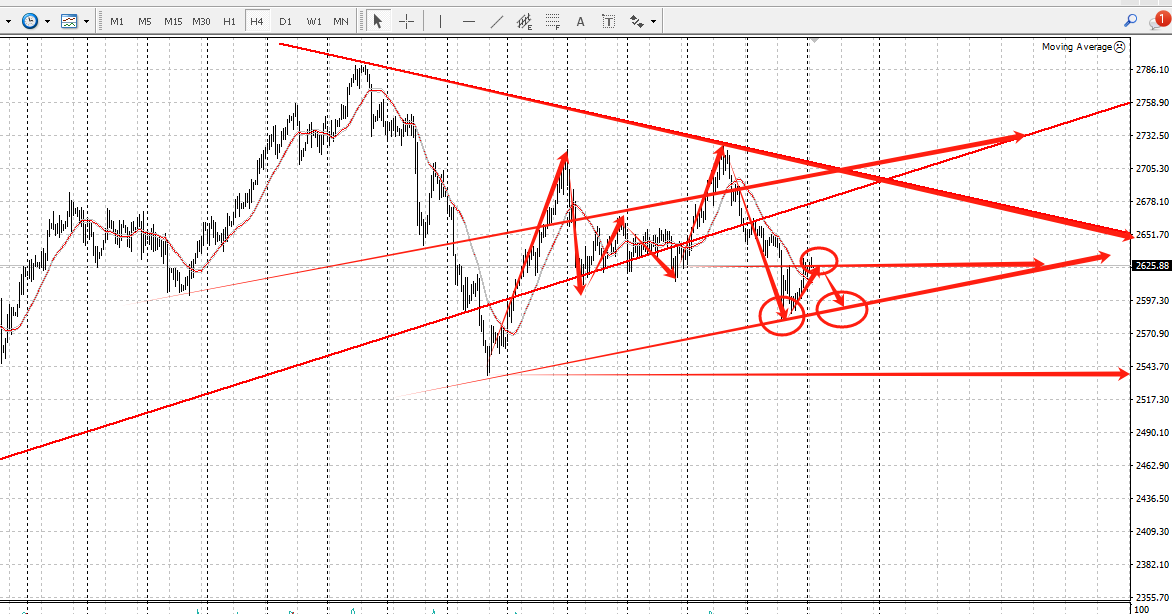Click the 2490.10 price scale value
This screenshot has height=614, width=1172.
(1152, 432)
